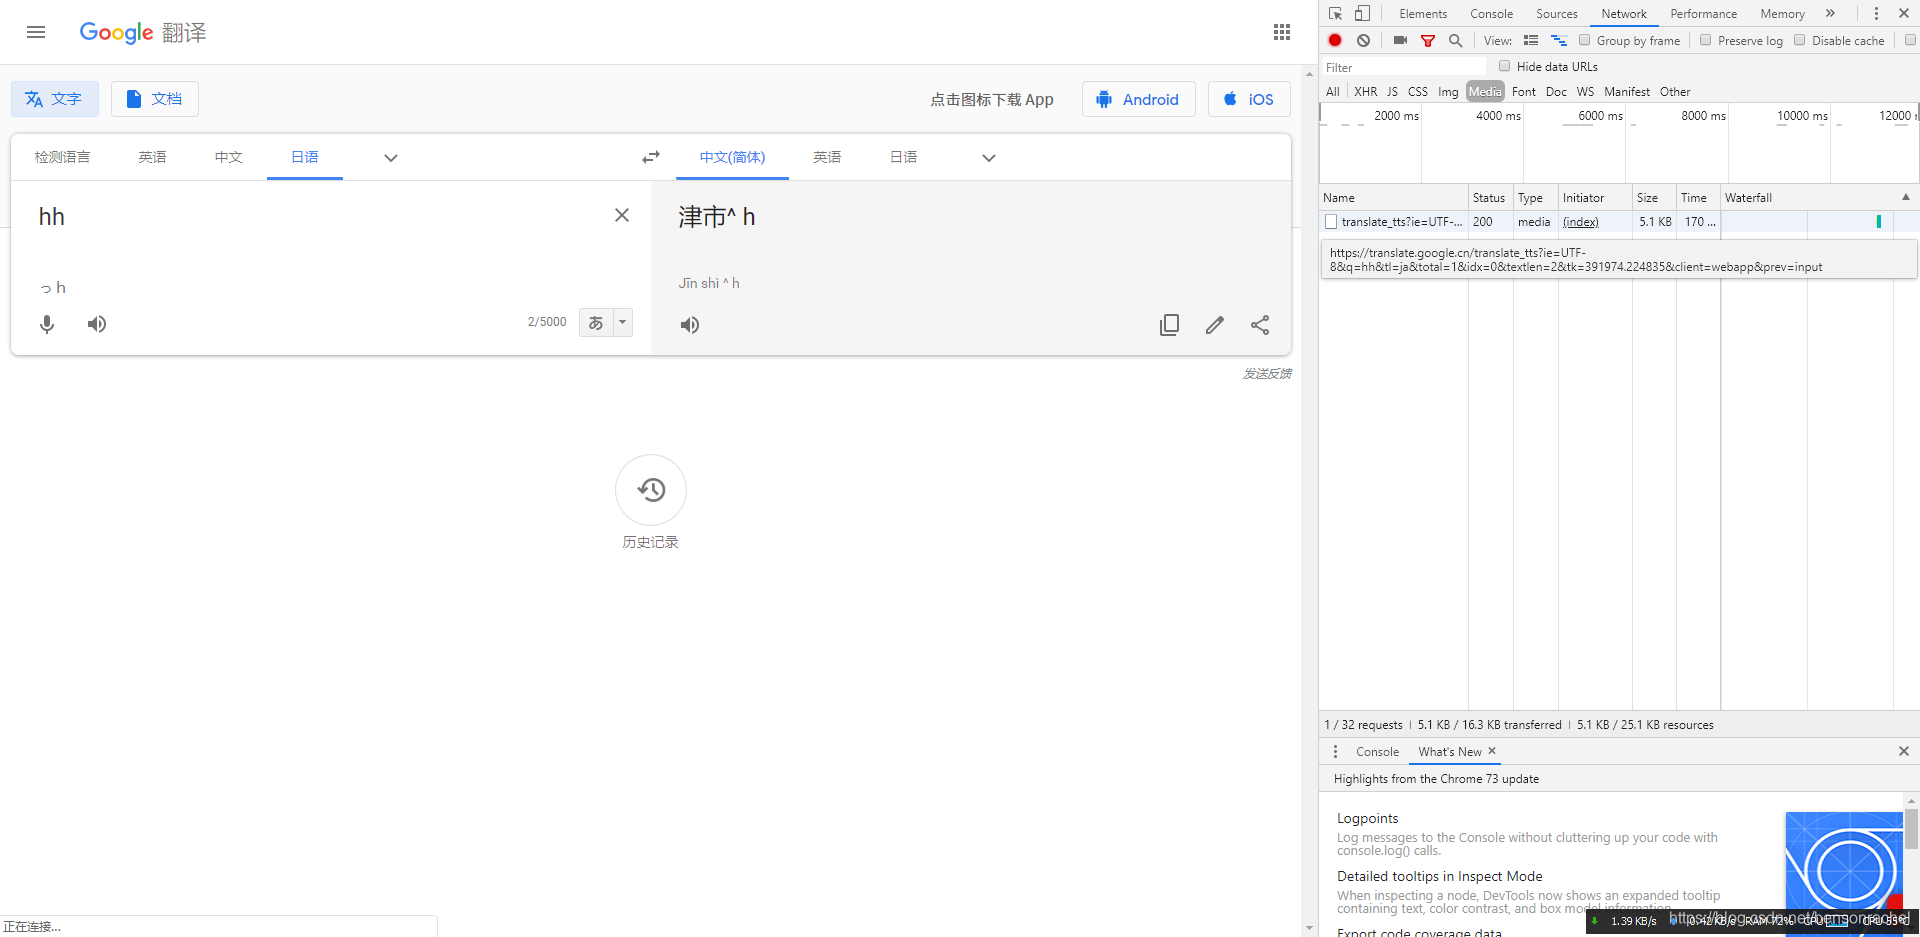Click the page scrollbar down arrow
Viewport: 1920px width, 937px height.
point(1309,928)
